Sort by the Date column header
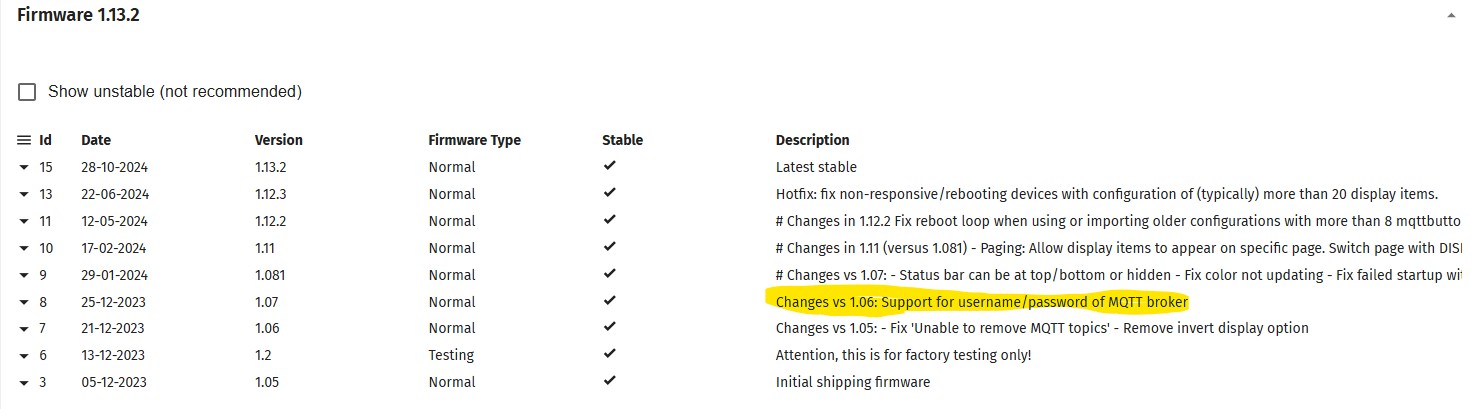This screenshot has width=1473, height=409. point(96,140)
